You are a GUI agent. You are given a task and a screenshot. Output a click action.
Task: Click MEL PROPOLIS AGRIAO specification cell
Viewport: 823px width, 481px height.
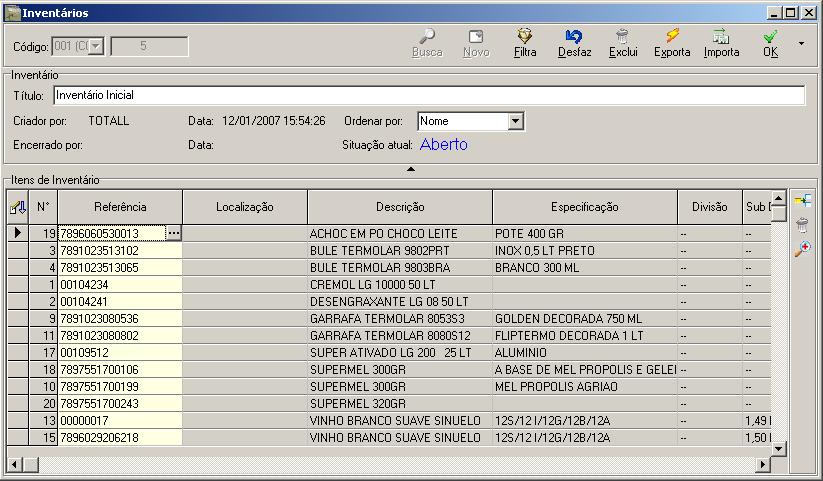click(585, 386)
